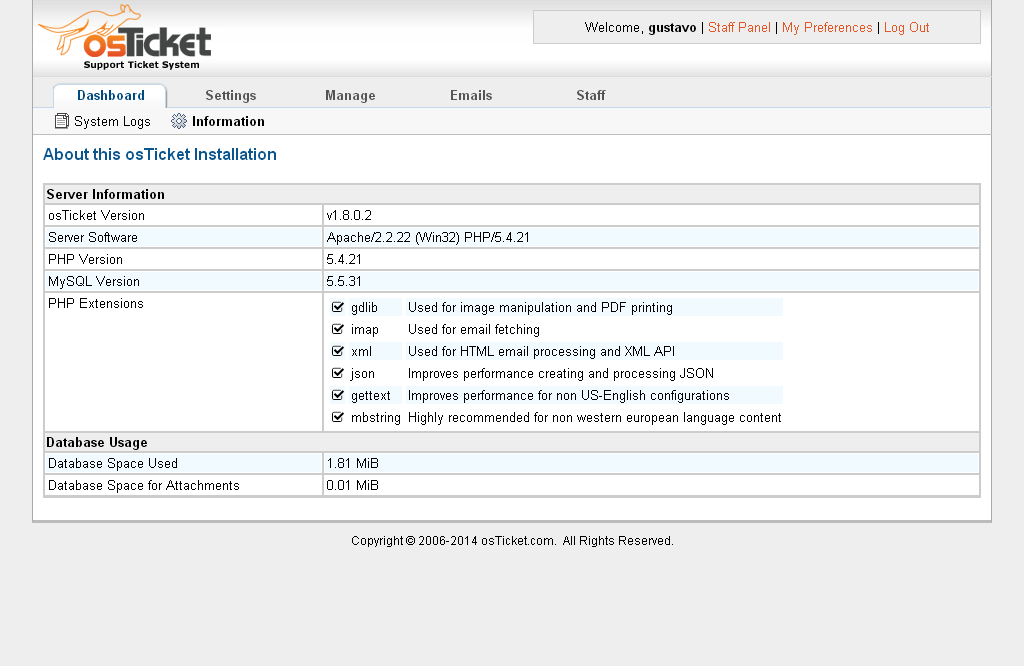Click the gdlib extension check mark

(x=338, y=307)
